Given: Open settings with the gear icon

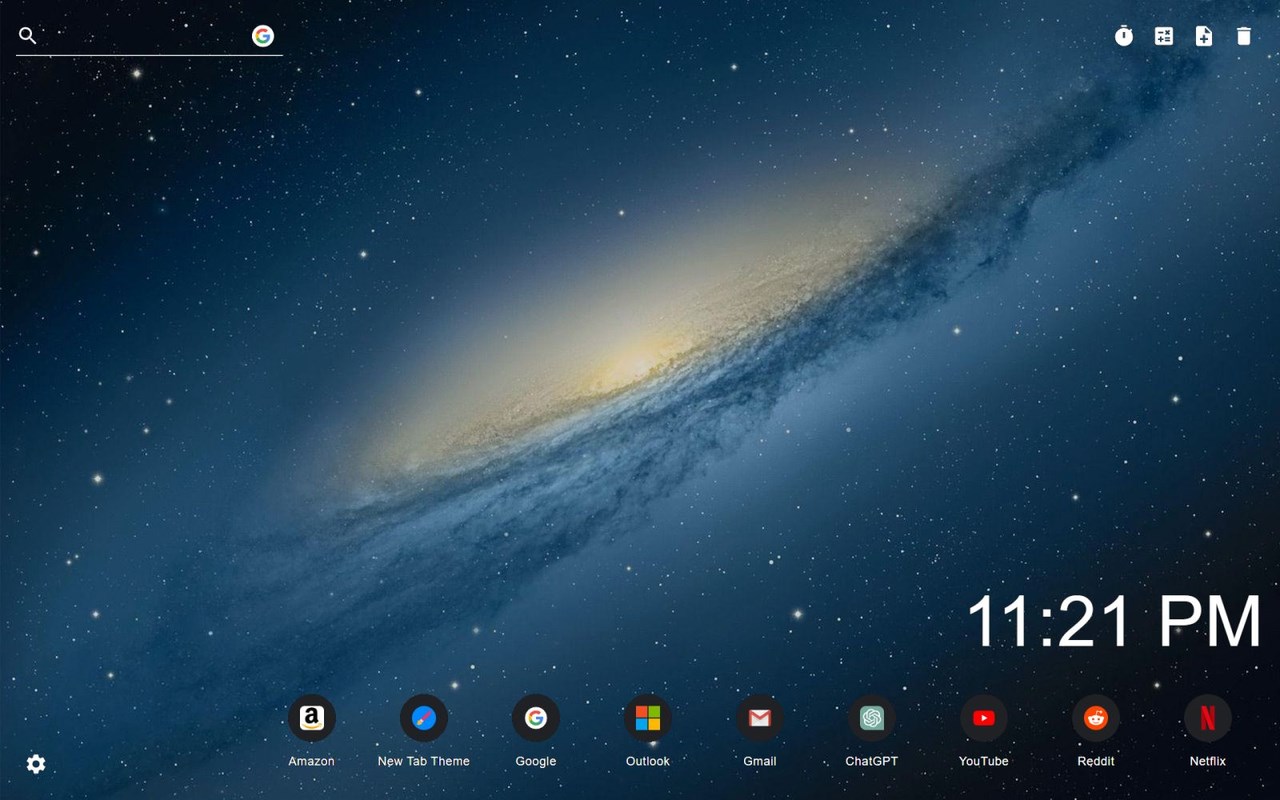Looking at the screenshot, I should pyautogui.click(x=36, y=764).
